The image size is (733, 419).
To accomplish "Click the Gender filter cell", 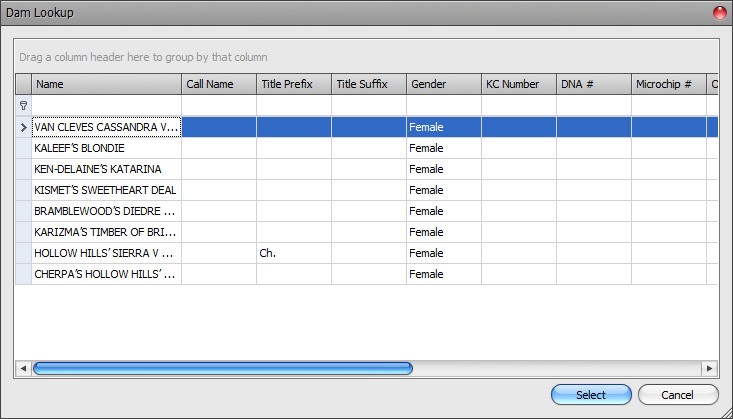I will pos(444,106).
